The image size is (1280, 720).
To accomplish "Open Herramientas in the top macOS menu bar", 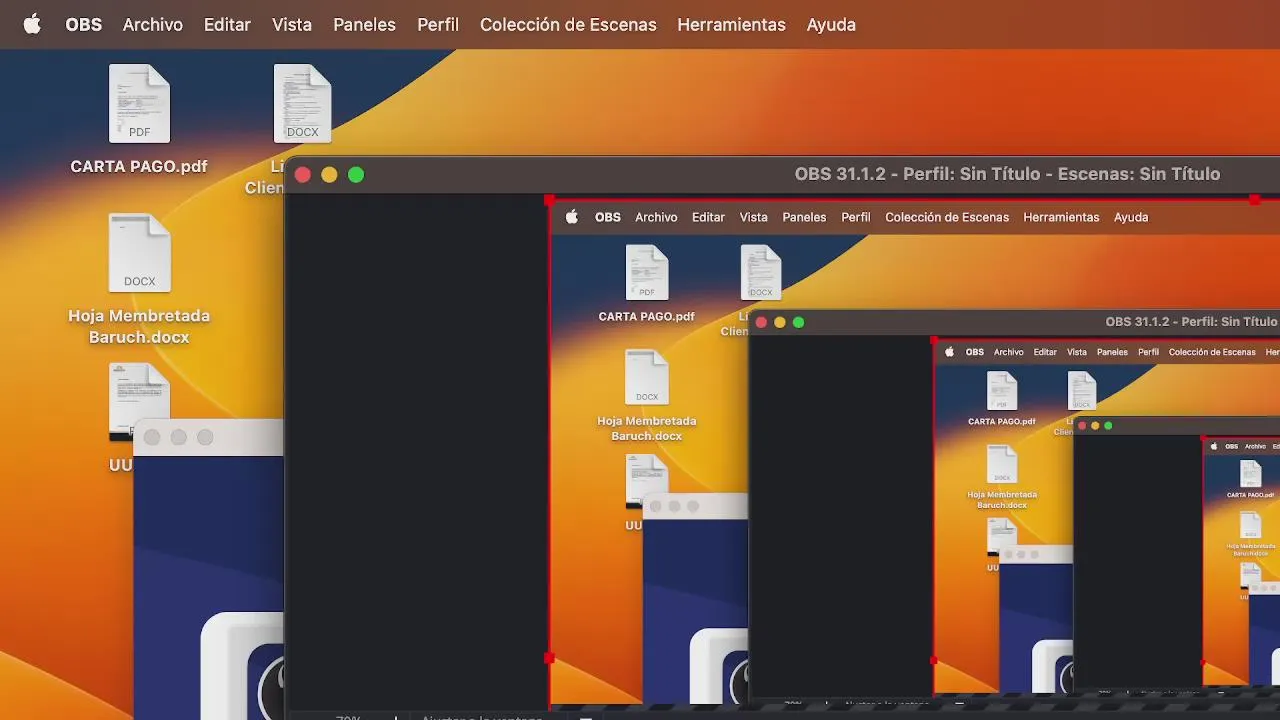I will (x=731, y=25).
